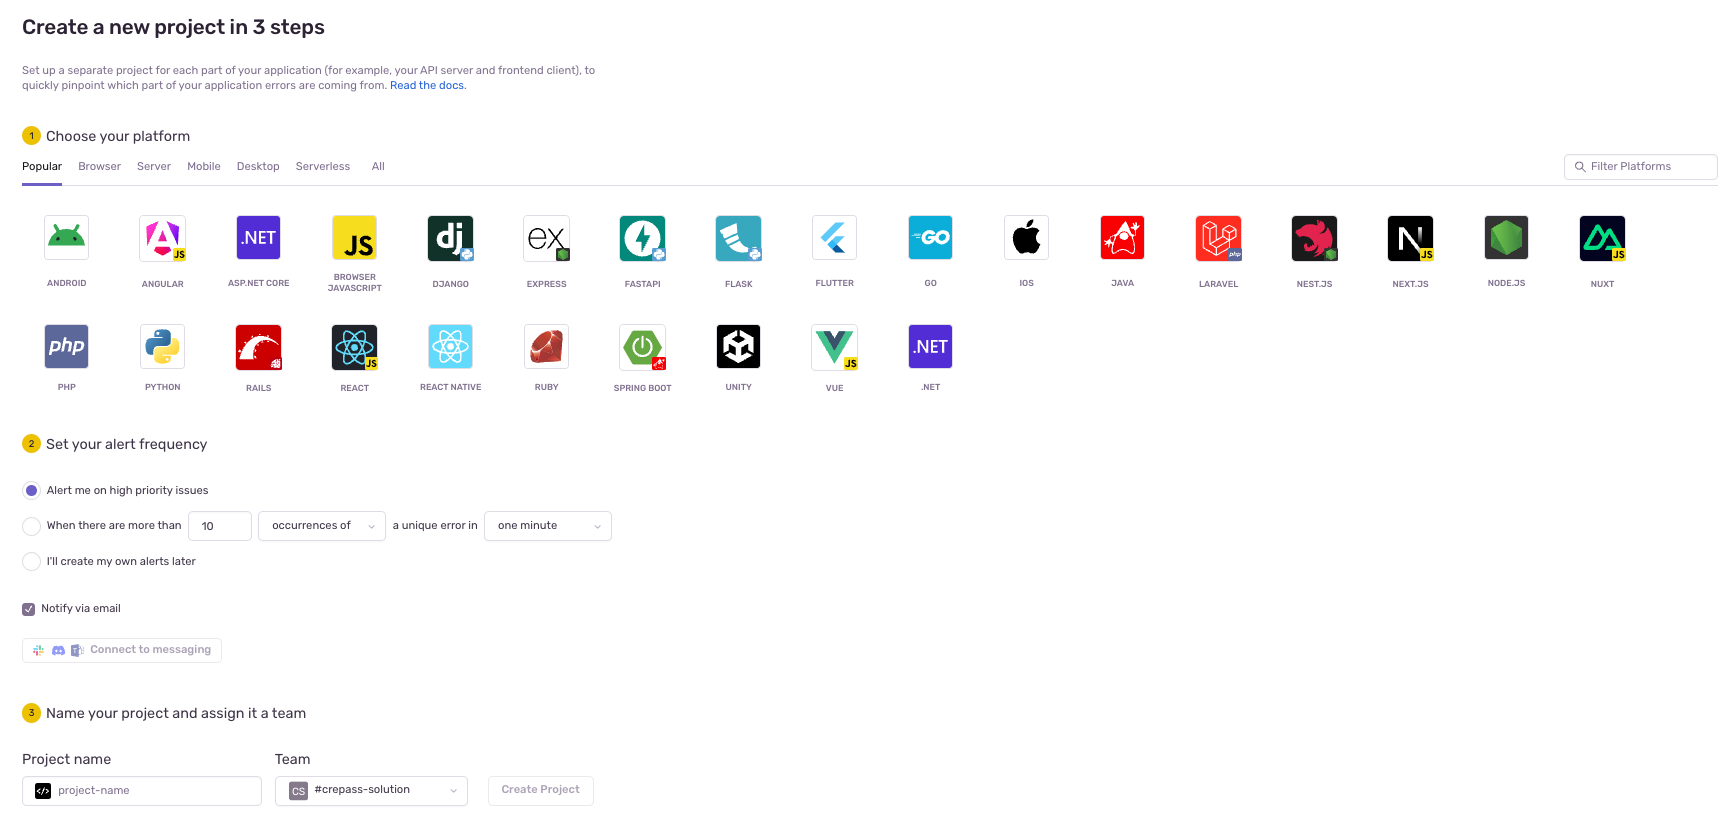Select the PHP platform icon
This screenshot has width=1720, height=829.
point(66,347)
